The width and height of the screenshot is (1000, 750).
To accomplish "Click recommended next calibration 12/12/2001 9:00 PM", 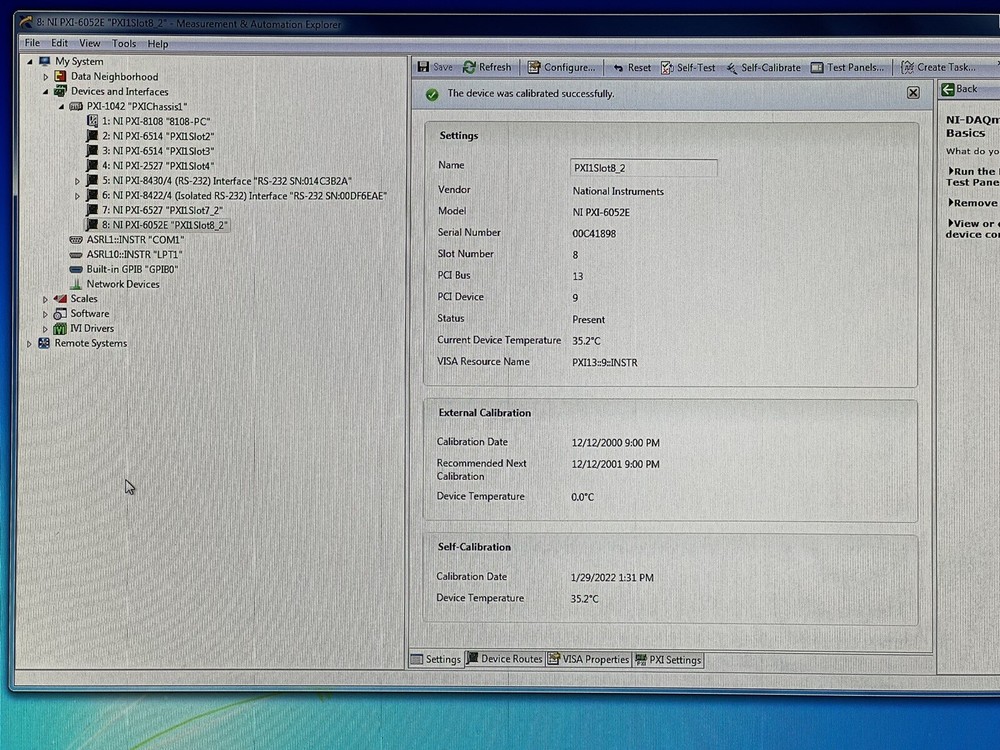I will (615, 464).
